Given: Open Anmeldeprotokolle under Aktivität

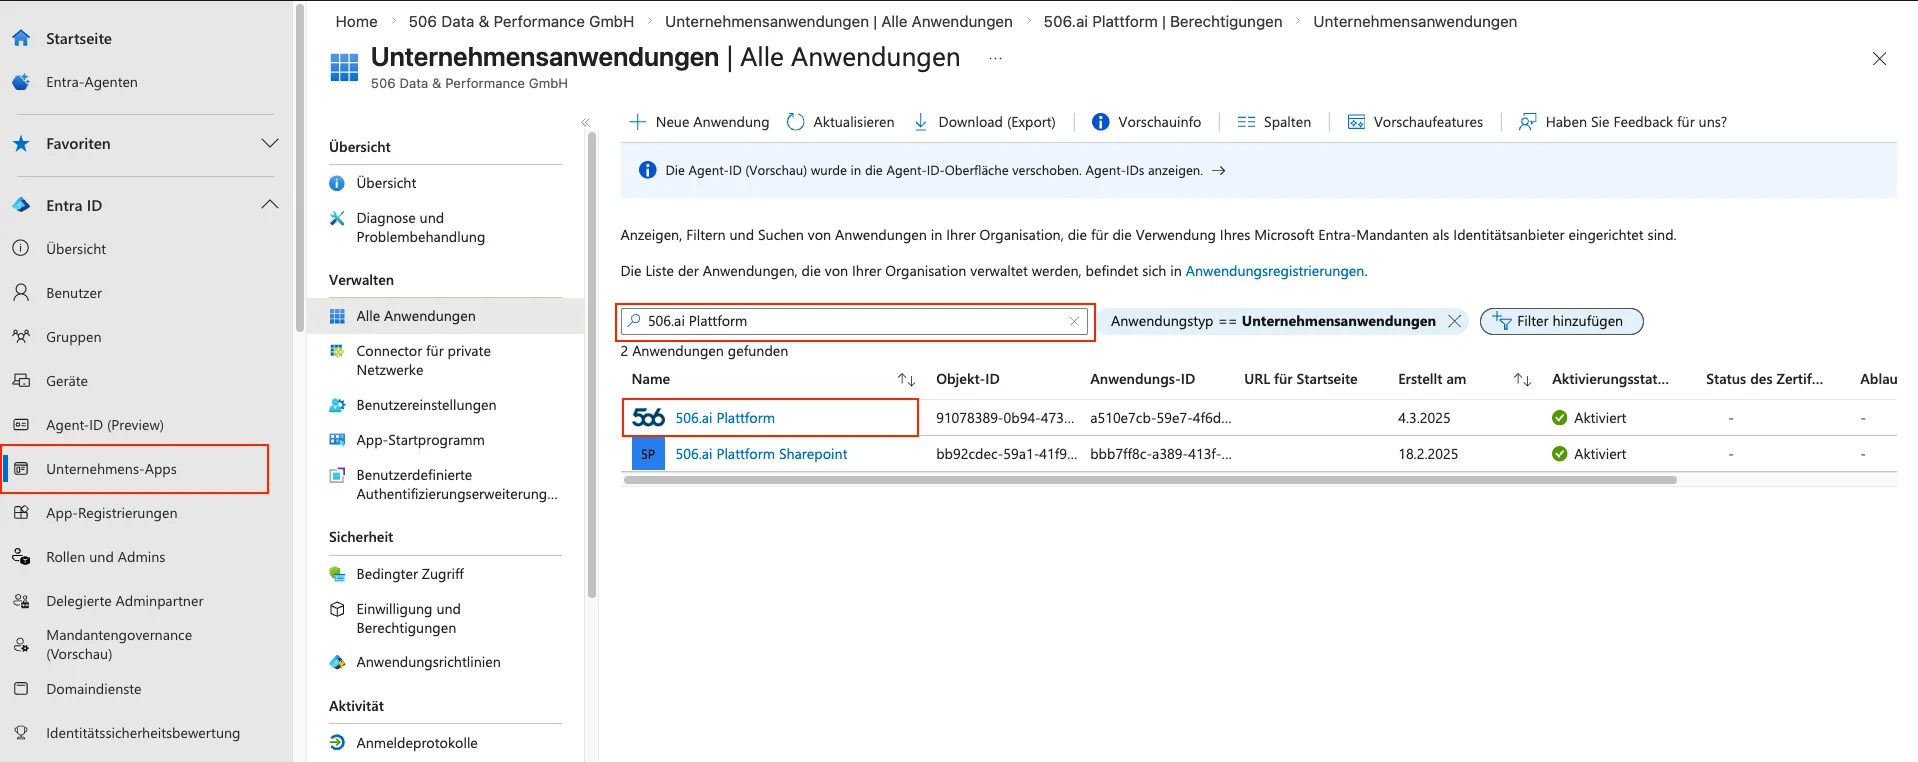Looking at the screenshot, I should pyautogui.click(x=417, y=743).
